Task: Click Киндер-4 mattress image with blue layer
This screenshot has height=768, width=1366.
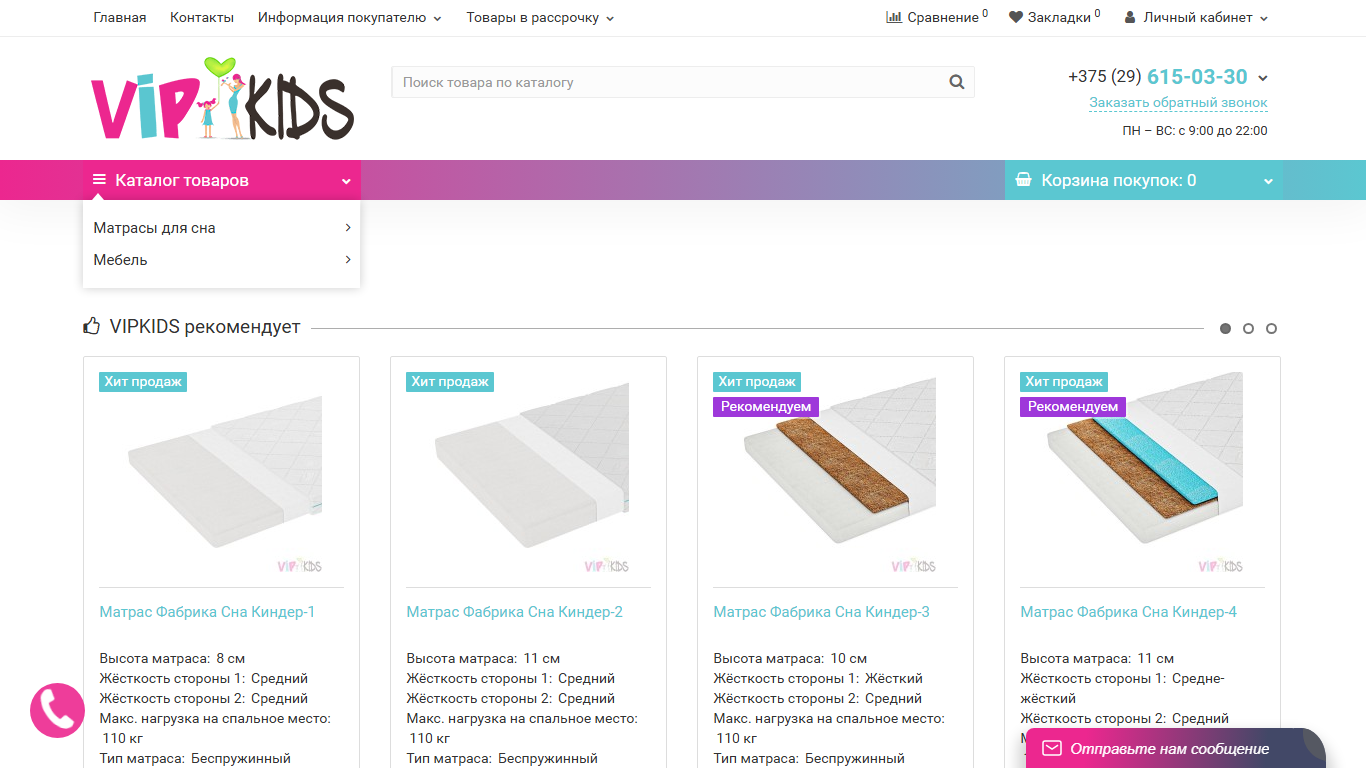Action: click(x=1143, y=473)
